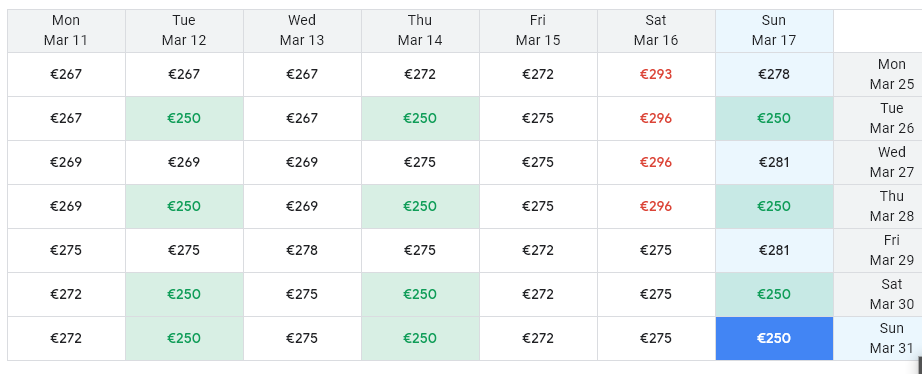Click the Fri Mar 15 column header

[x=537, y=31]
